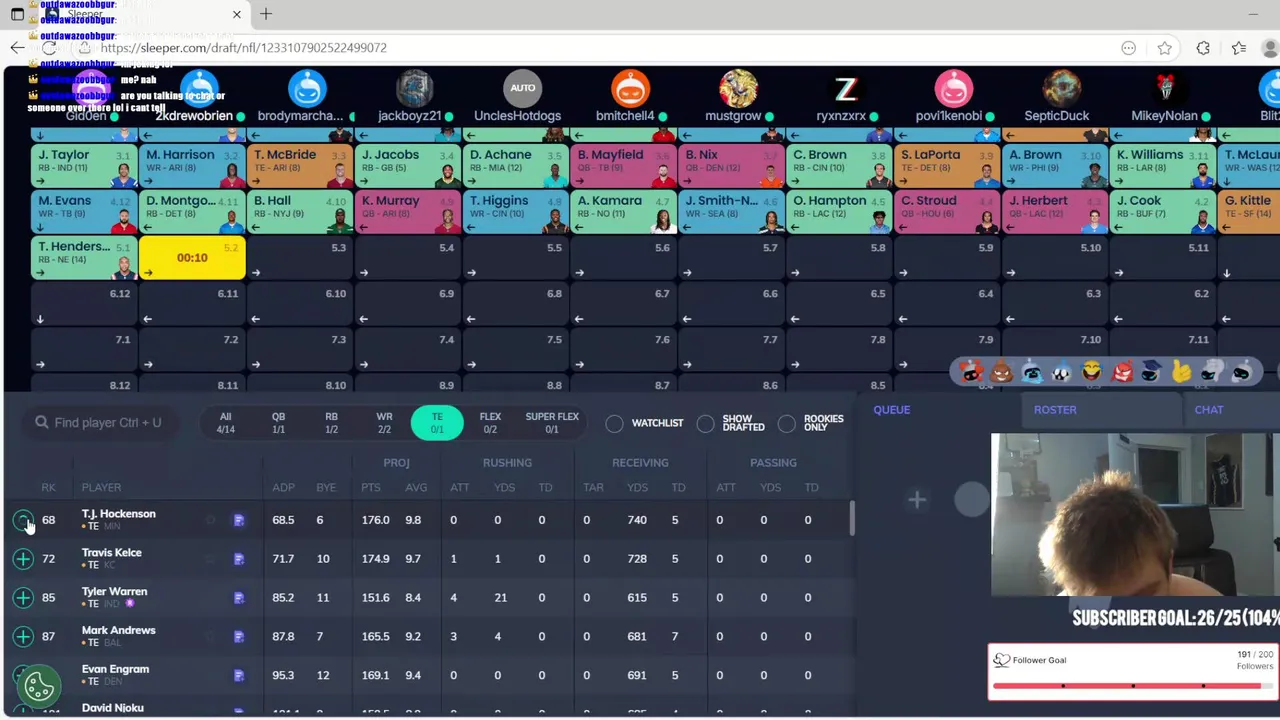Open brodymarcha's blue robot avatar
1280x720 pixels.
pos(307,88)
